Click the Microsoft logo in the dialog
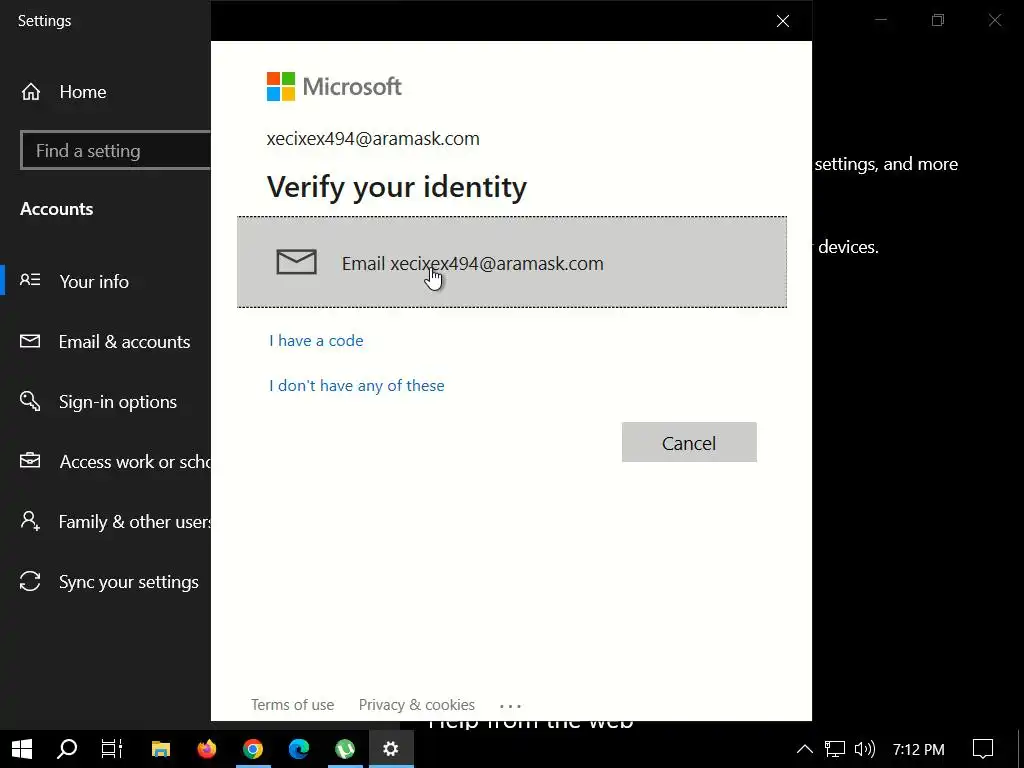 (334, 86)
